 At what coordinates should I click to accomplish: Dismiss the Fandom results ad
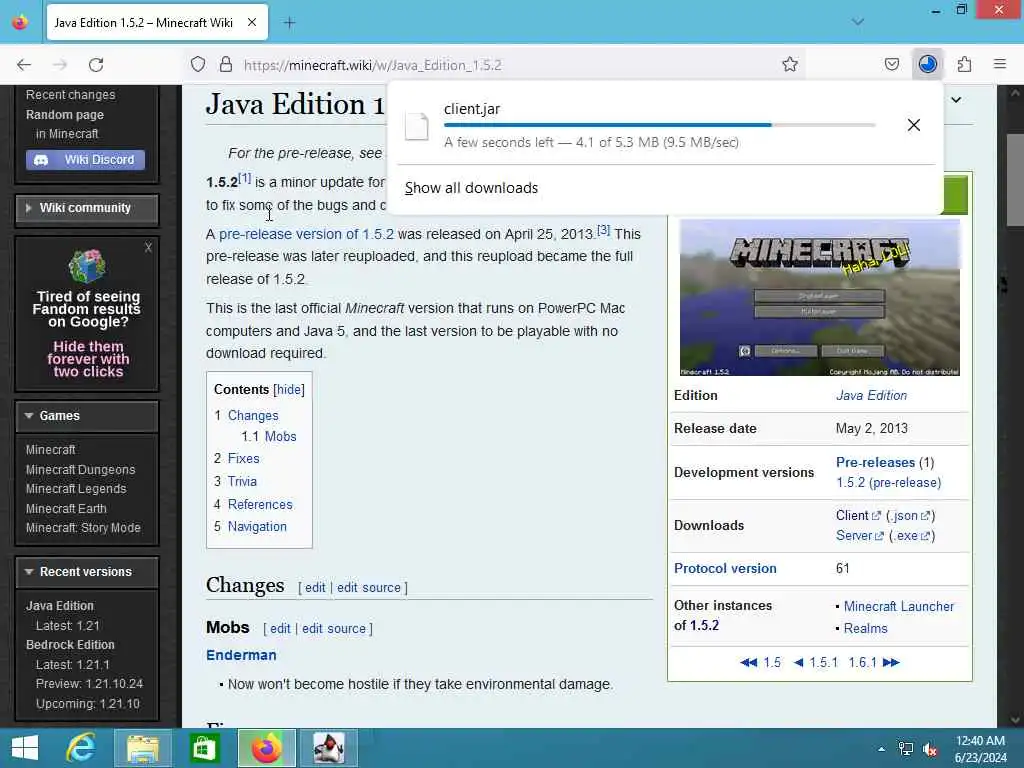[x=148, y=248]
